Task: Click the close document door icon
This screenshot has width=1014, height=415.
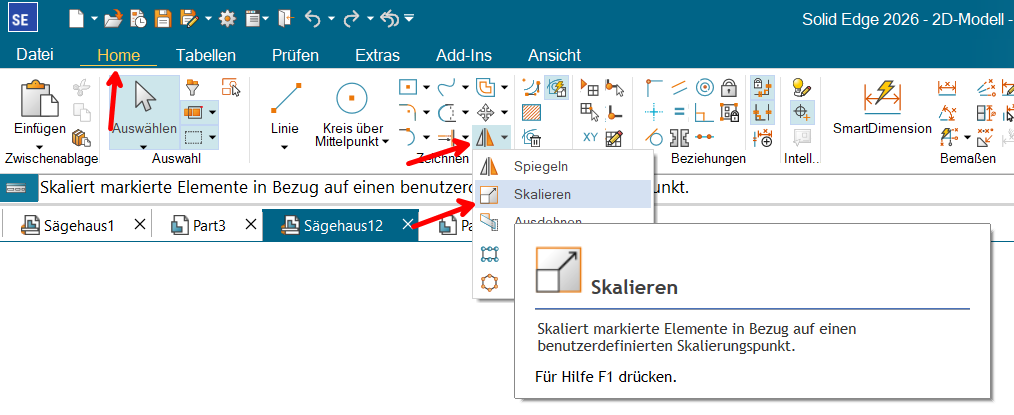Action: [x=285, y=19]
